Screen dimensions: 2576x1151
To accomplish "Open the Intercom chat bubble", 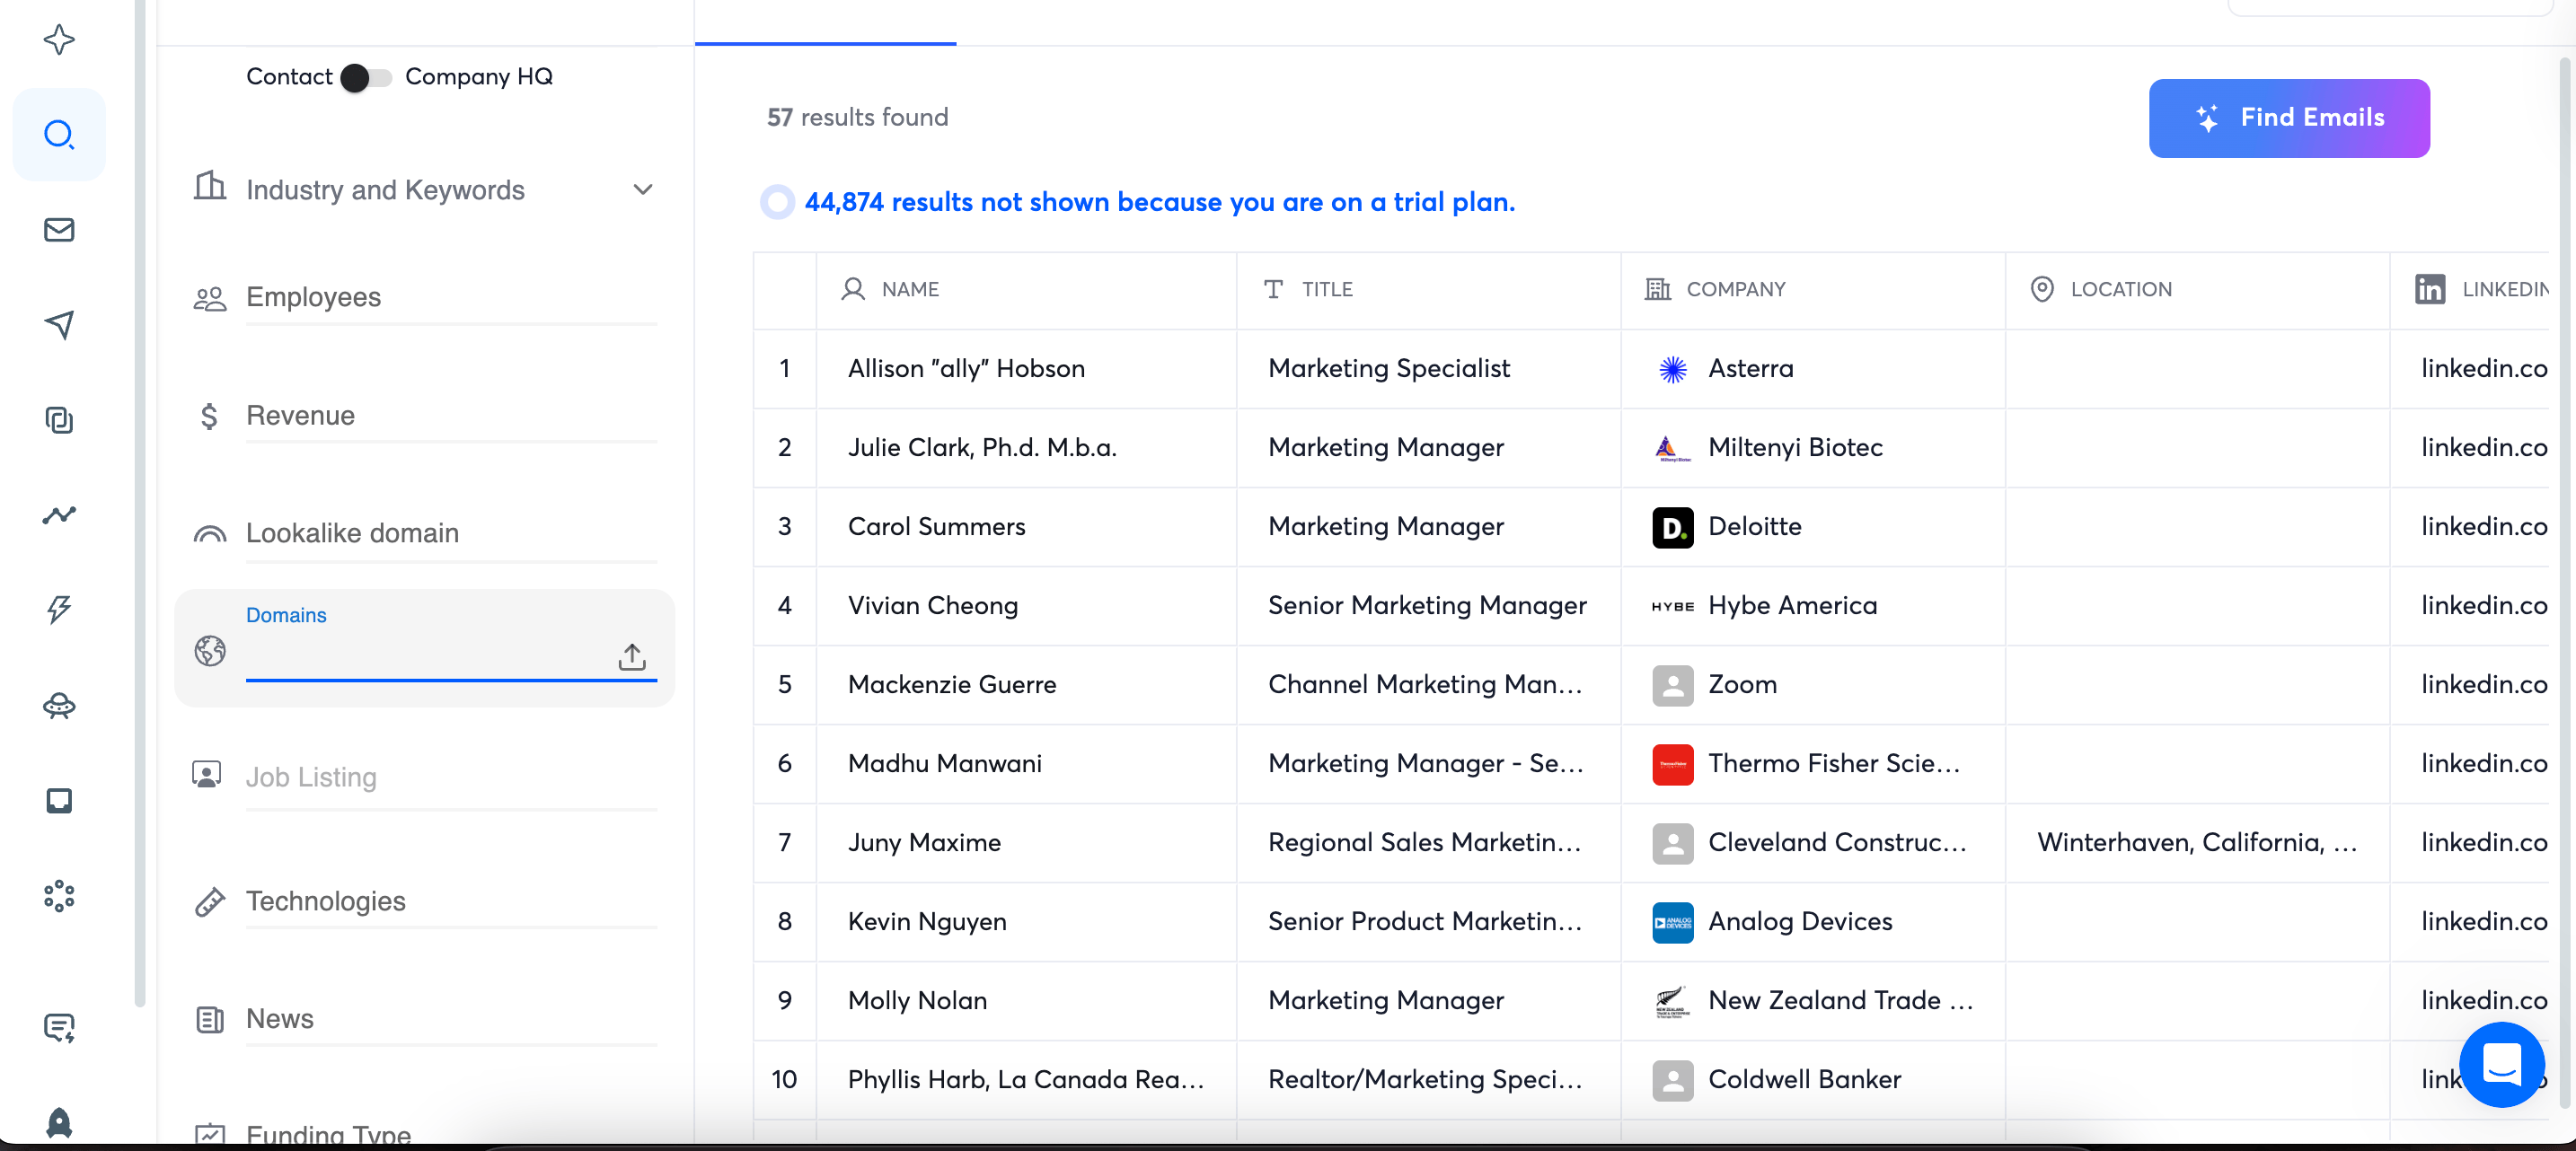I will tap(2502, 1064).
